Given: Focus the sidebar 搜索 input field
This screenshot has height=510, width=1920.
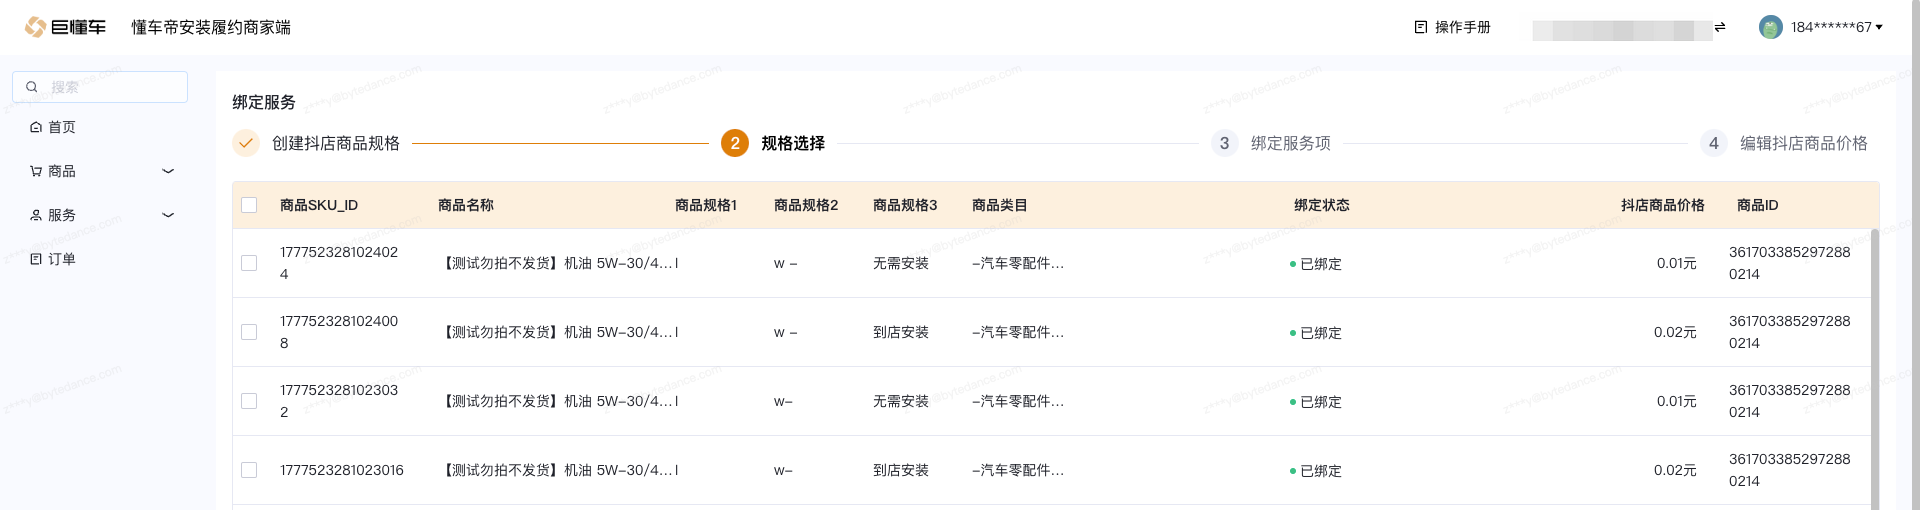Looking at the screenshot, I should point(112,87).
